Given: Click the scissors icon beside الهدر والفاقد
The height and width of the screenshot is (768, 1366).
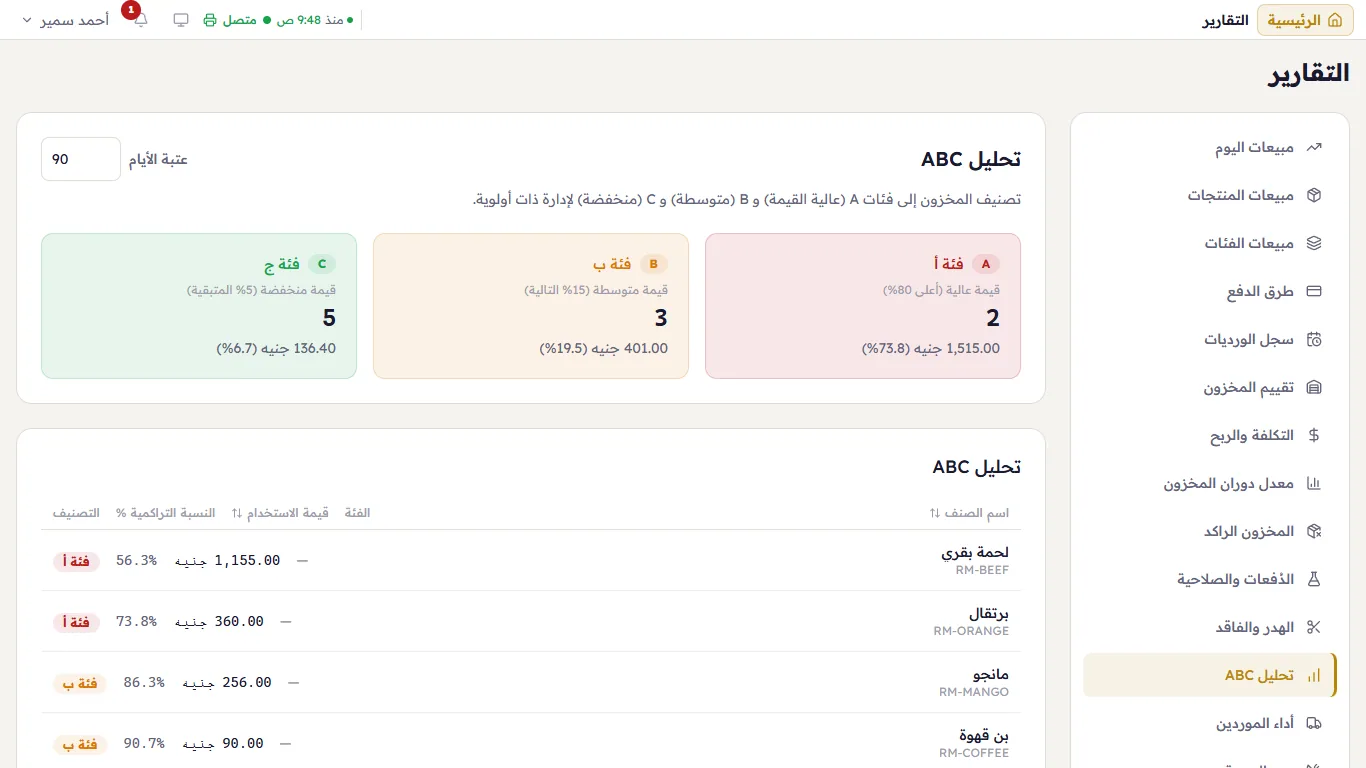Looking at the screenshot, I should pos(1314,627).
